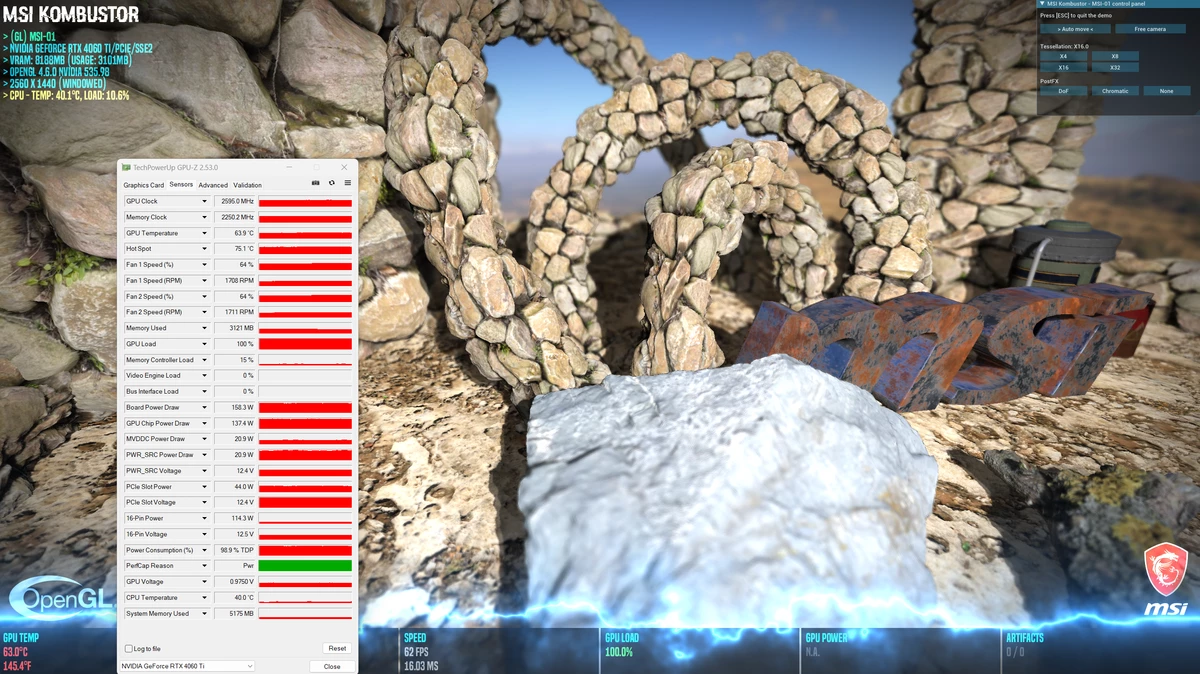Viewport: 1200px width, 674px height.
Task: Open the Fan 2 Speed (%) dropdown
Action: [205, 296]
